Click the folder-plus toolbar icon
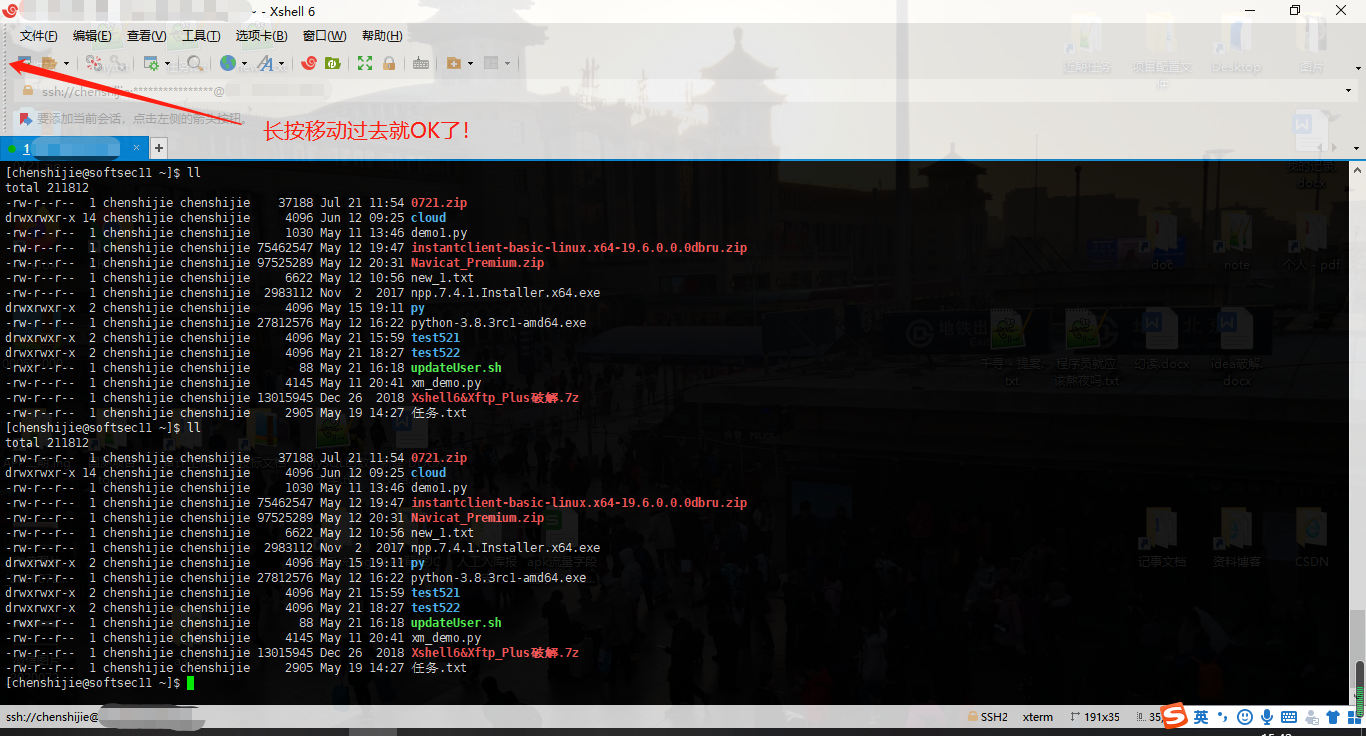1366x736 pixels. pyautogui.click(x=454, y=63)
